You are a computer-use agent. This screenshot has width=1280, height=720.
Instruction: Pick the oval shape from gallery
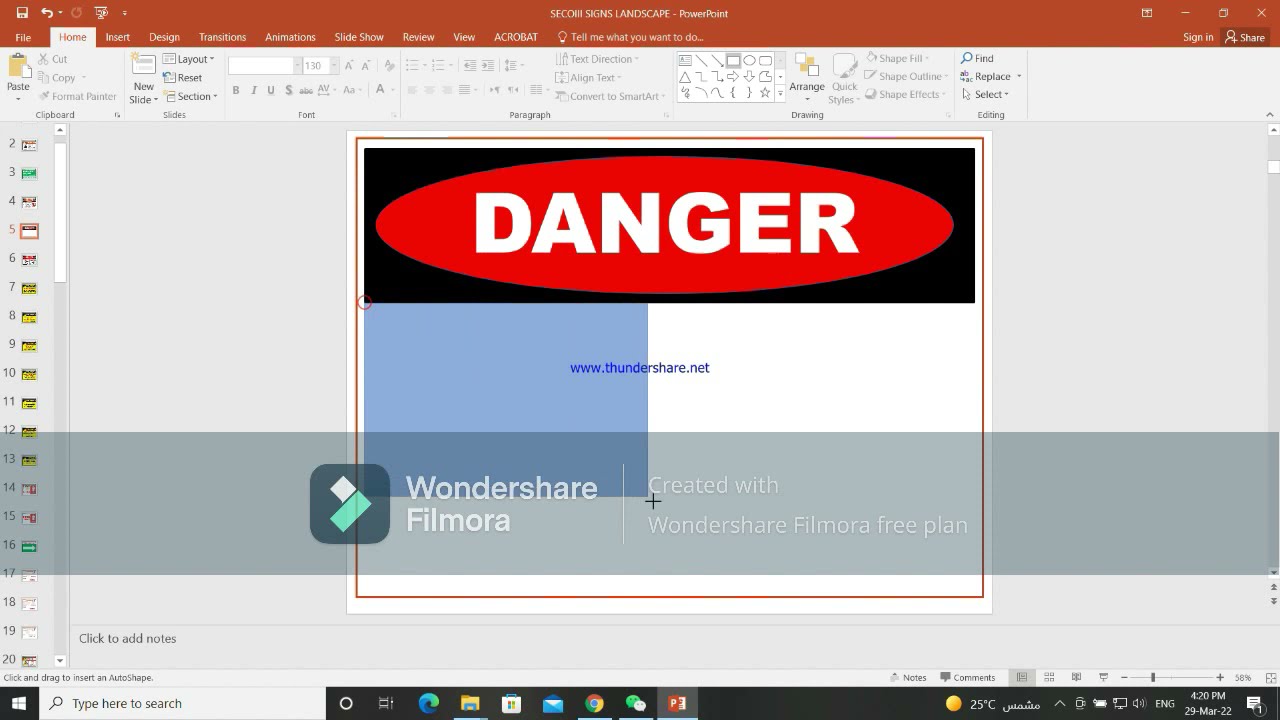[749, 60]
